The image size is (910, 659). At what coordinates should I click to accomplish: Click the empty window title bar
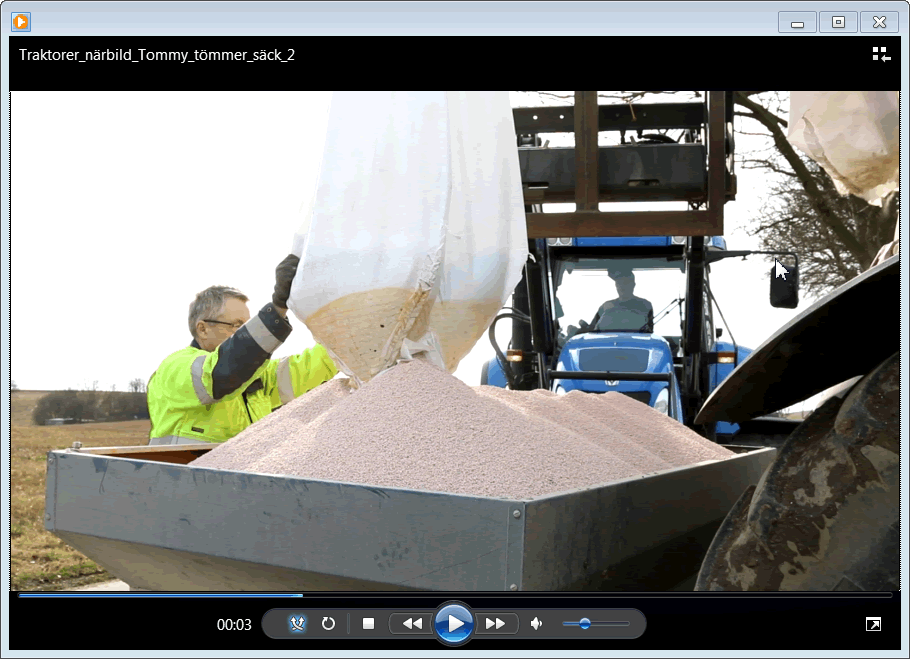(400, 22)
